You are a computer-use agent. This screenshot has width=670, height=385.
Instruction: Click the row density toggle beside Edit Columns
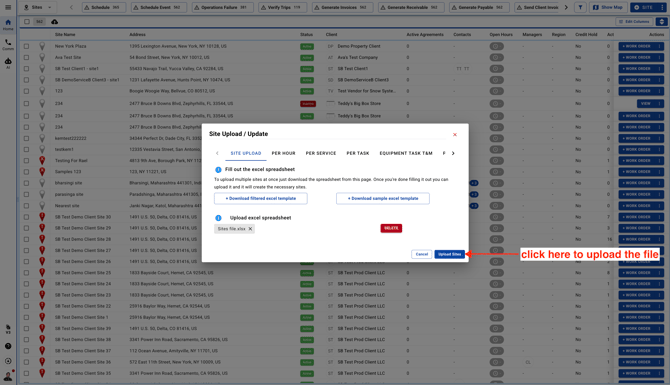coord(661,22)
